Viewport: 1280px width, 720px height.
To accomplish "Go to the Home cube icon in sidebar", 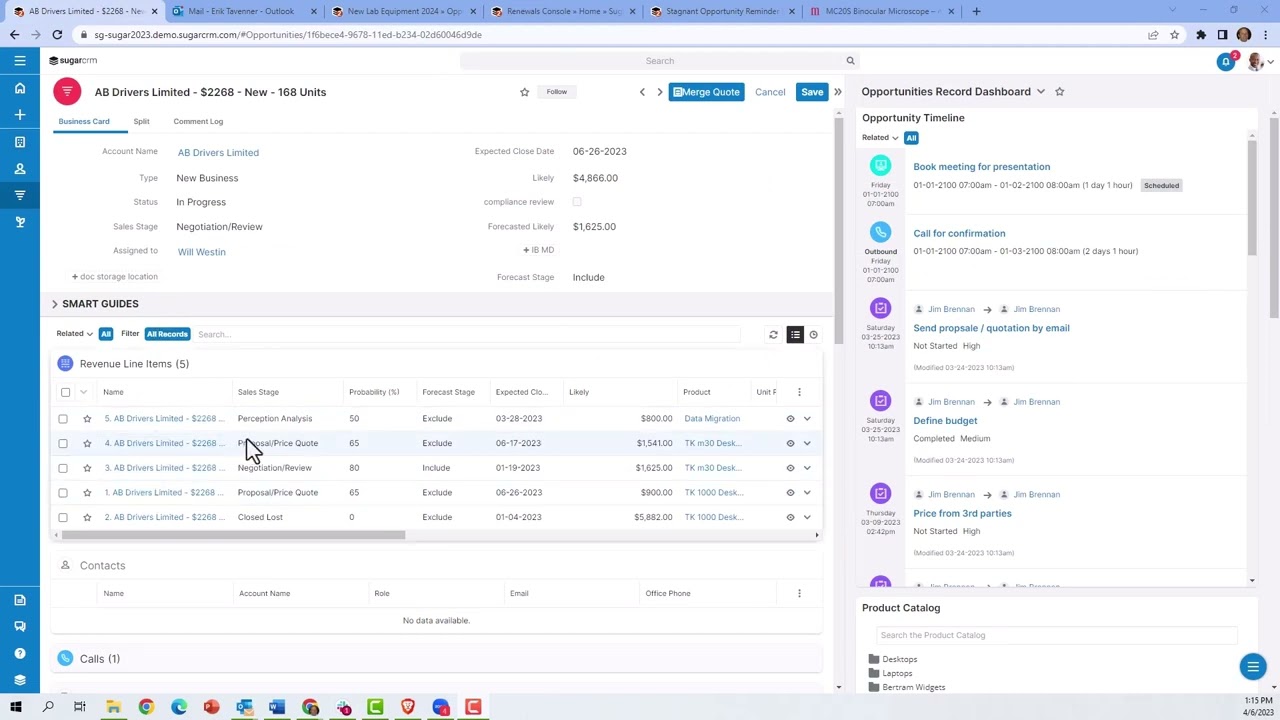I will coord(20,88).
